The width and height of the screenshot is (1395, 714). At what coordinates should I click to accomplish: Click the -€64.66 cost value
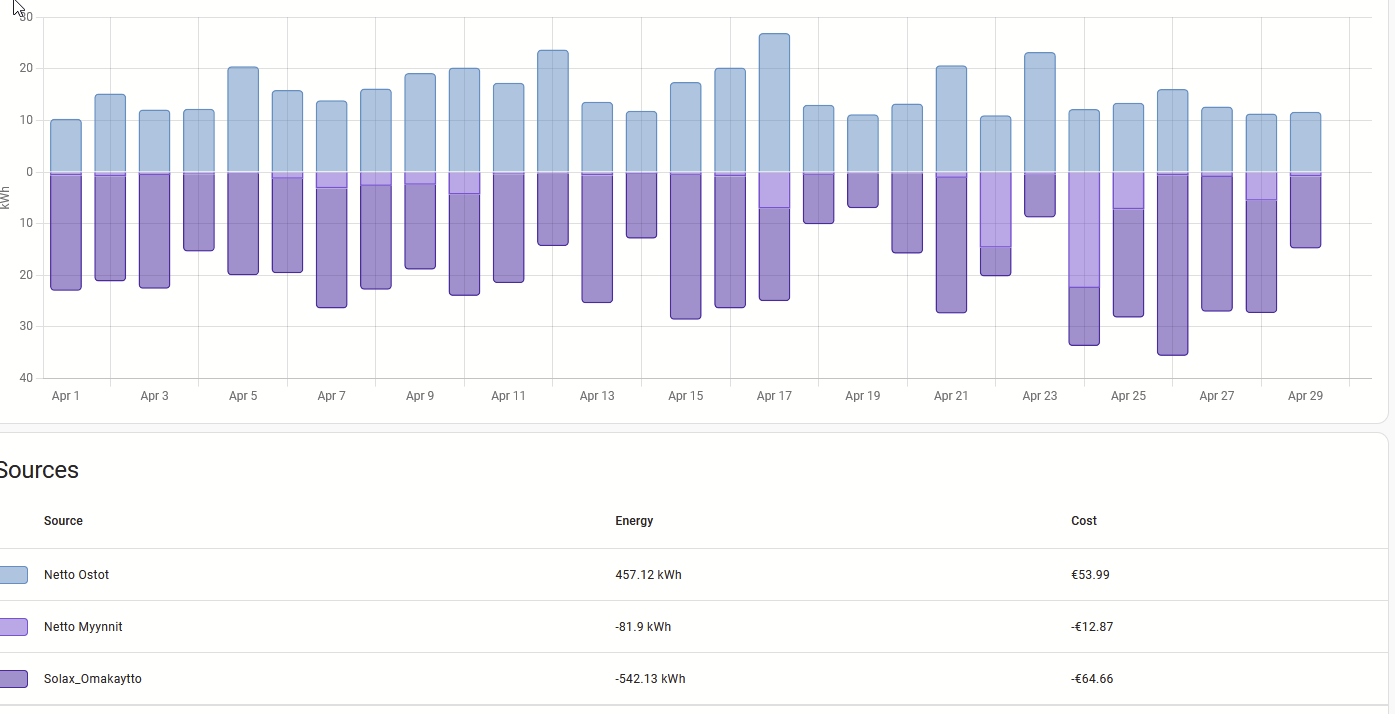(1092, 679)
